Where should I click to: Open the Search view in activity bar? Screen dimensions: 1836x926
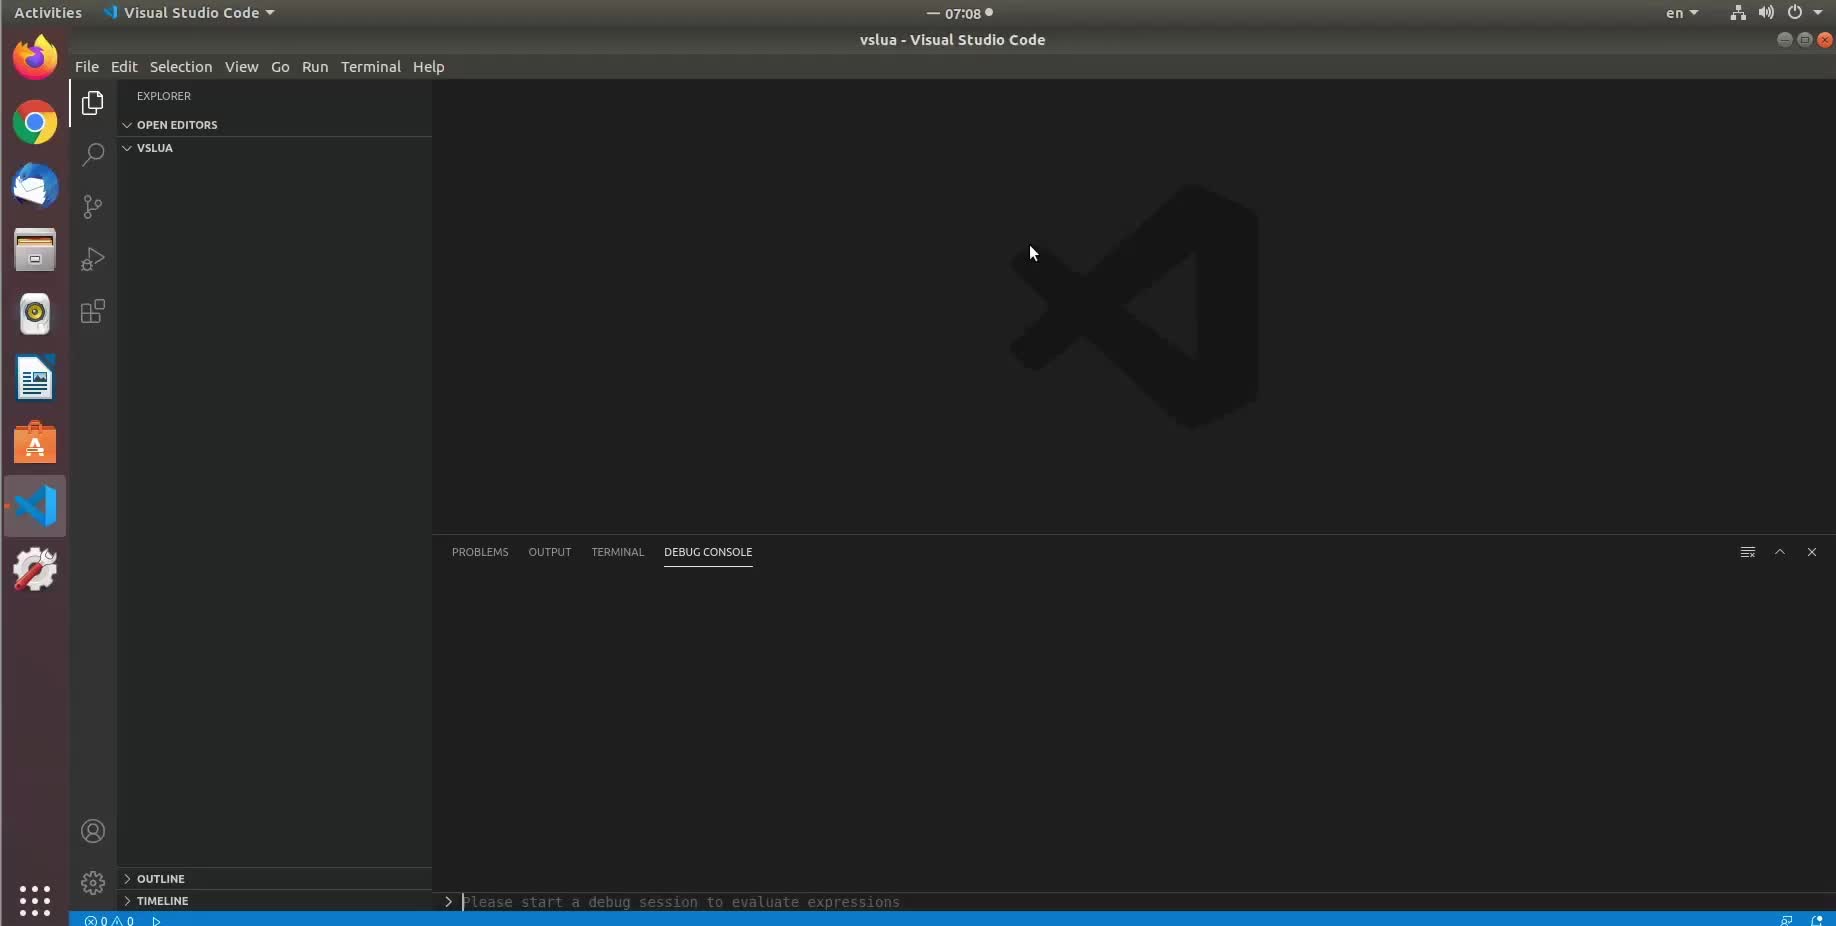[x=93, y=155]
